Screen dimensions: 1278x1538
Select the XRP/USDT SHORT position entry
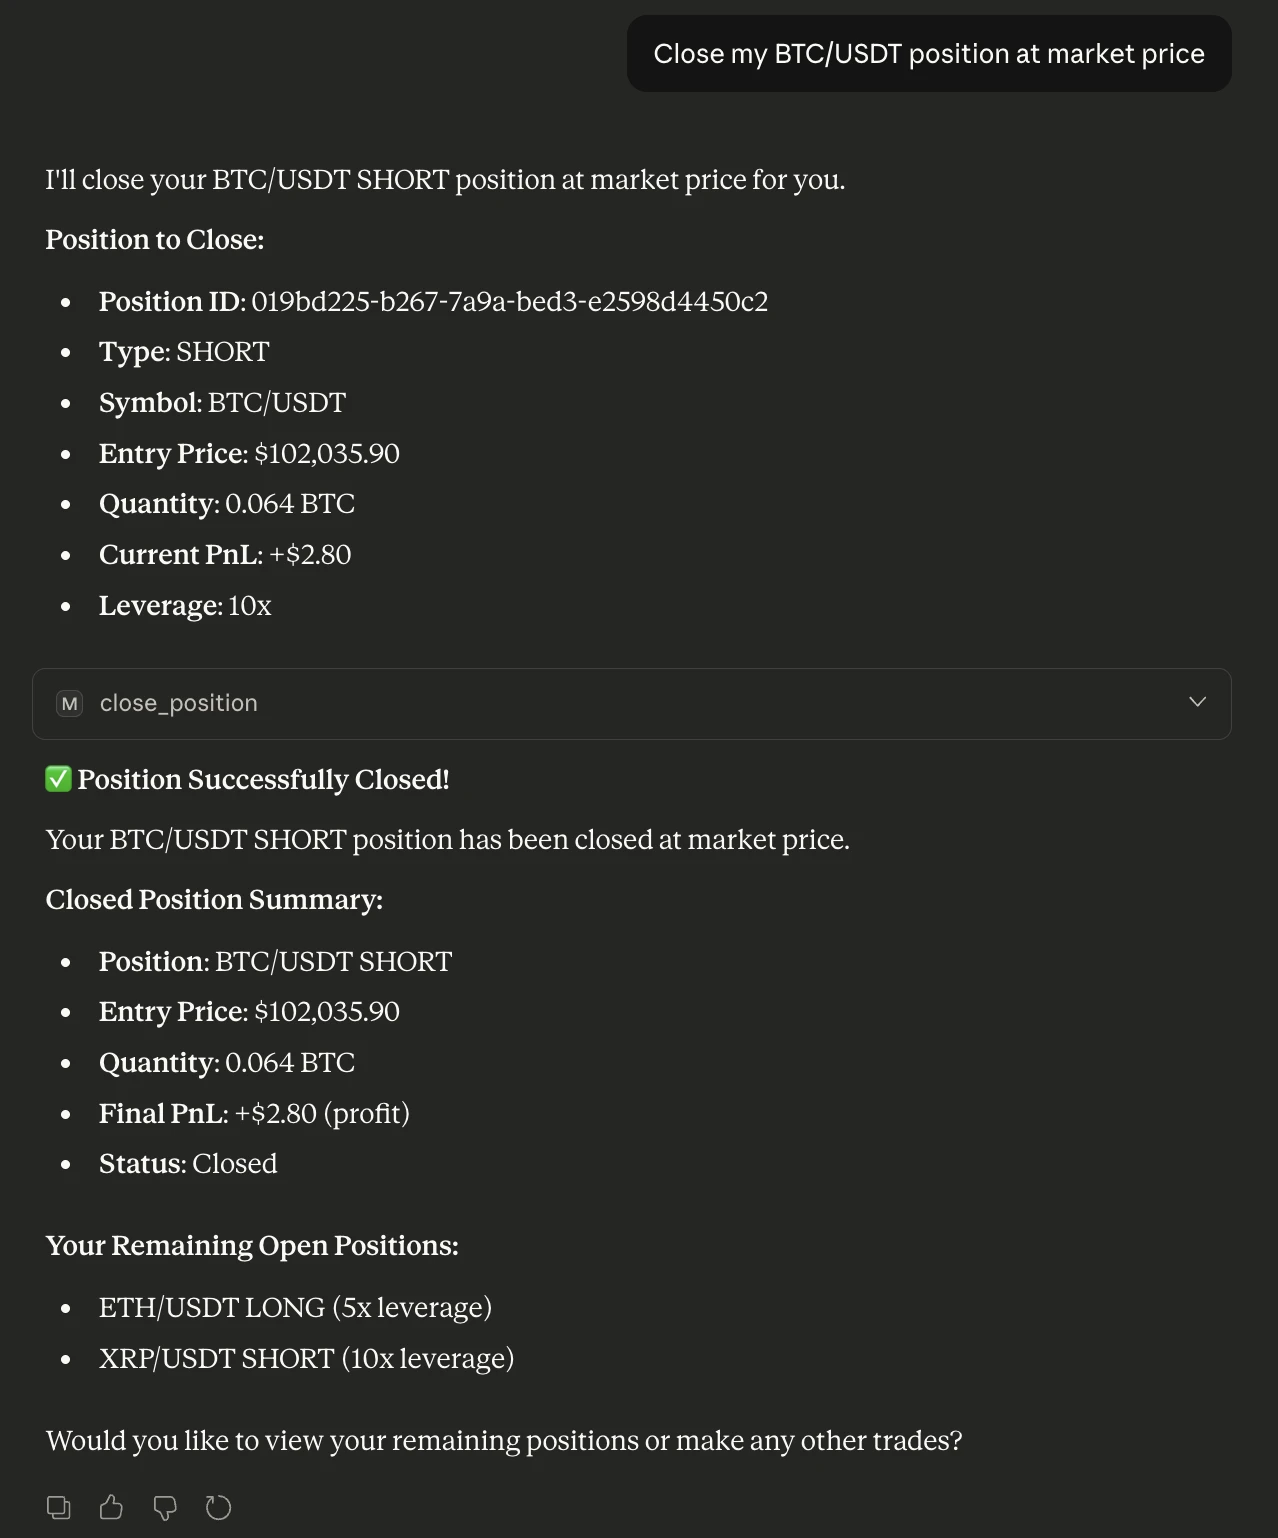306,1359
